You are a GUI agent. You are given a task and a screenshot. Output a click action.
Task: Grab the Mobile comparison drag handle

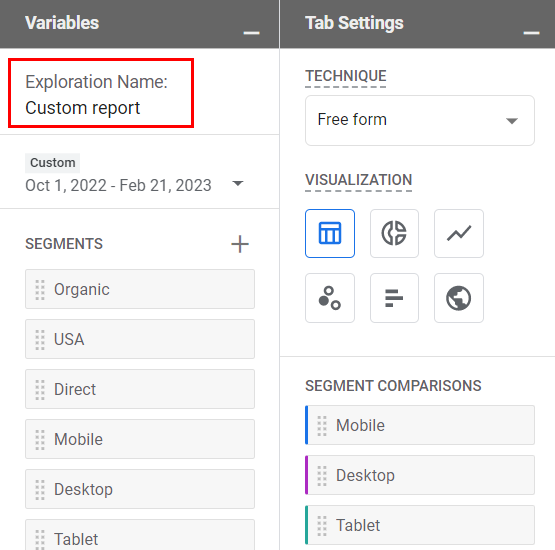322,425
